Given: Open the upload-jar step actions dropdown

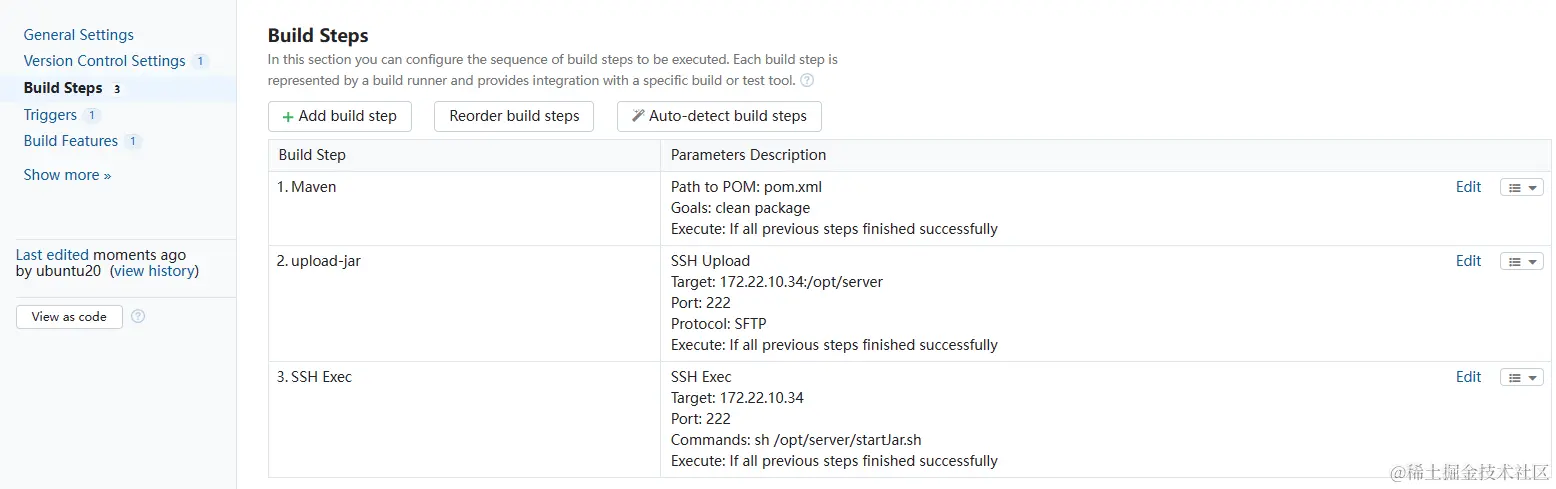Looking at the screenshot, I should [1521, 261].
